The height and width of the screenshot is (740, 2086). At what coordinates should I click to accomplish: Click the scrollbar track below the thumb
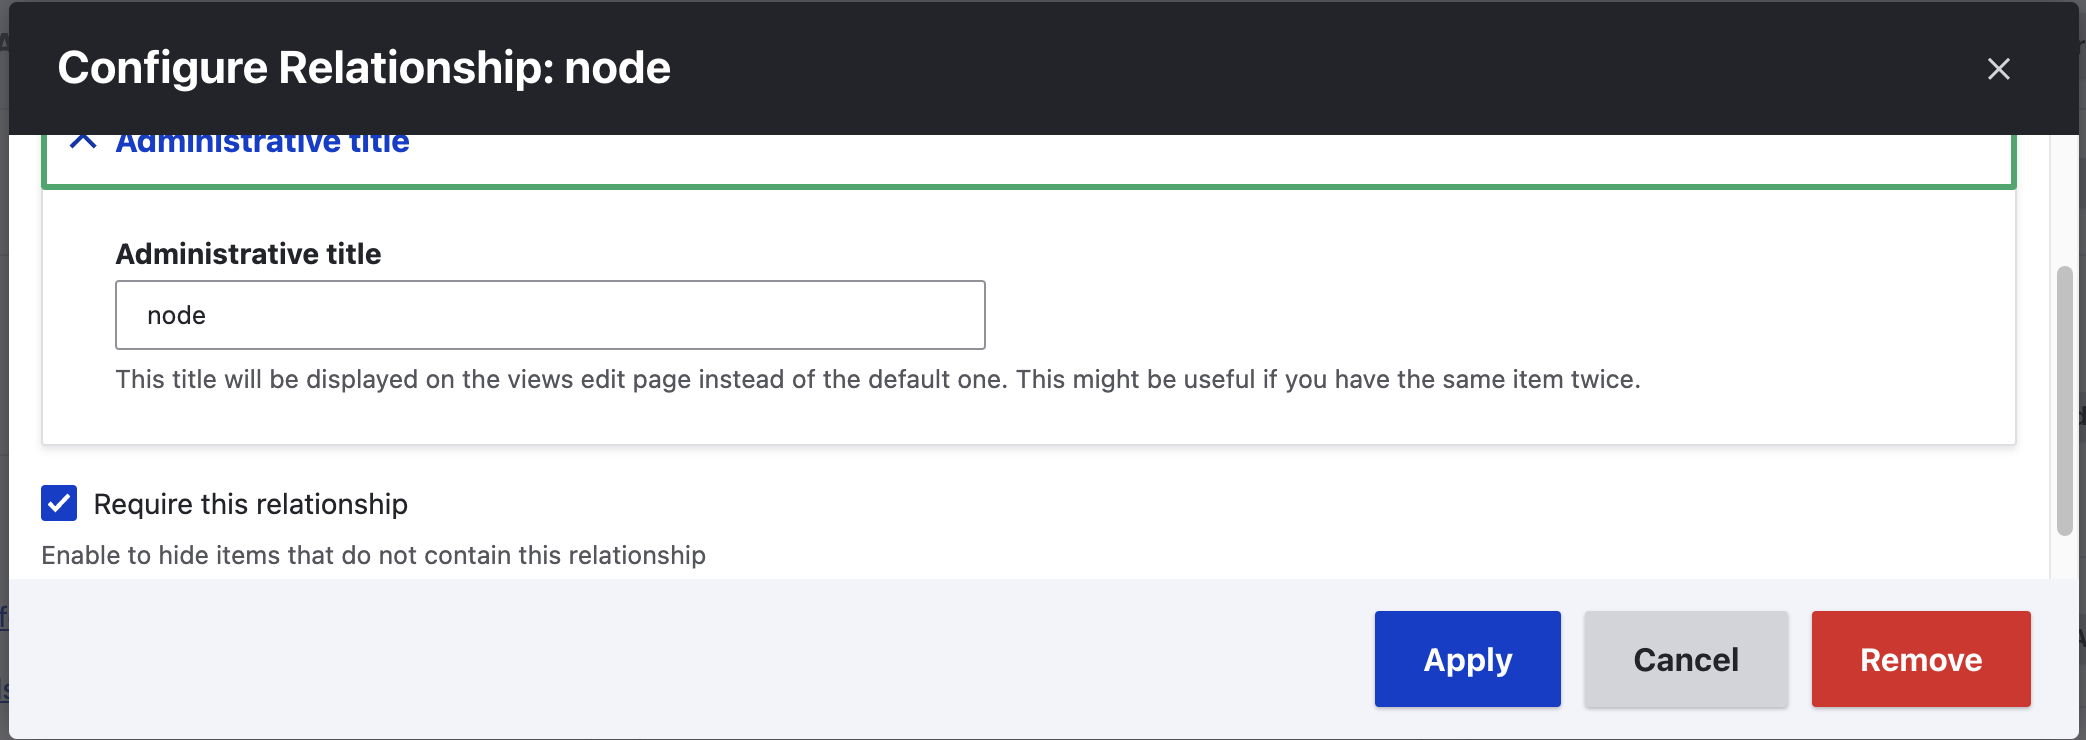2064,558
